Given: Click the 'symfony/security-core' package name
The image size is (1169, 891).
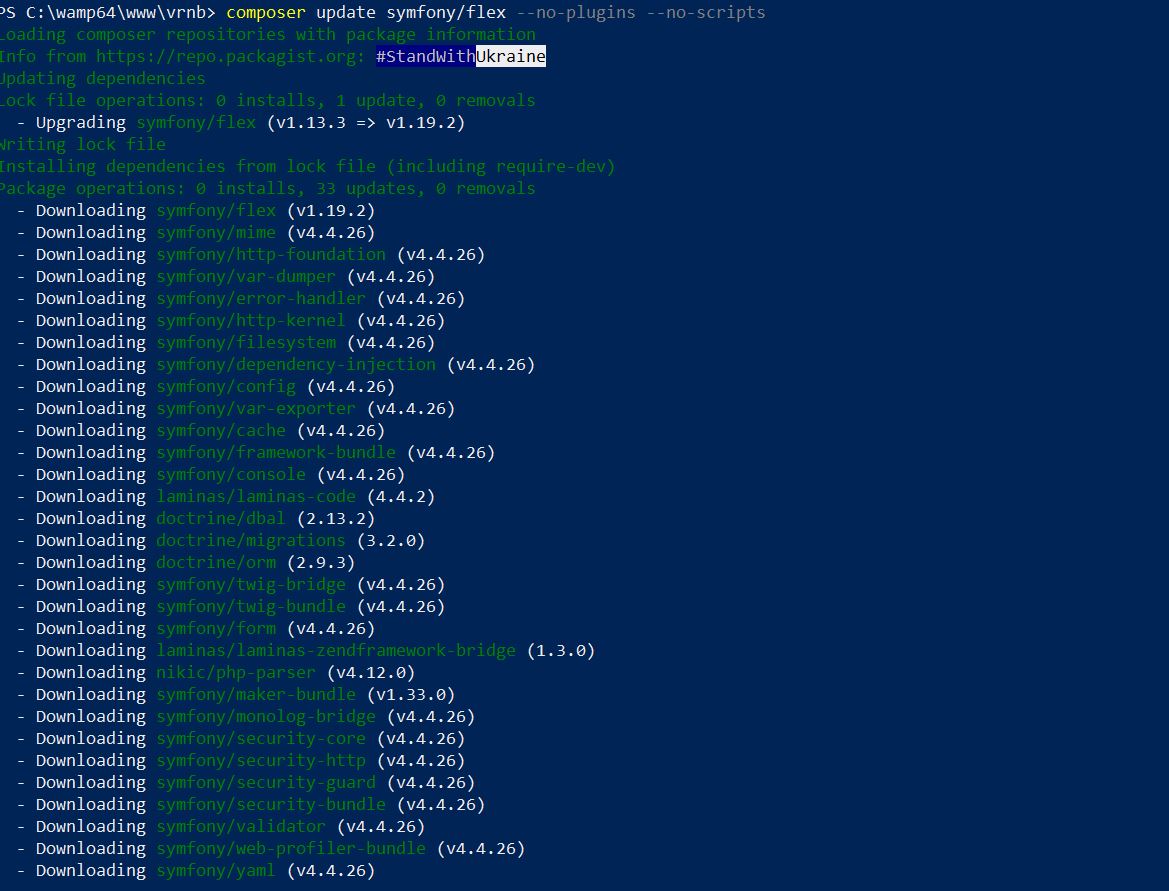Looking at the screenshot, I should (x=261, y=738).
